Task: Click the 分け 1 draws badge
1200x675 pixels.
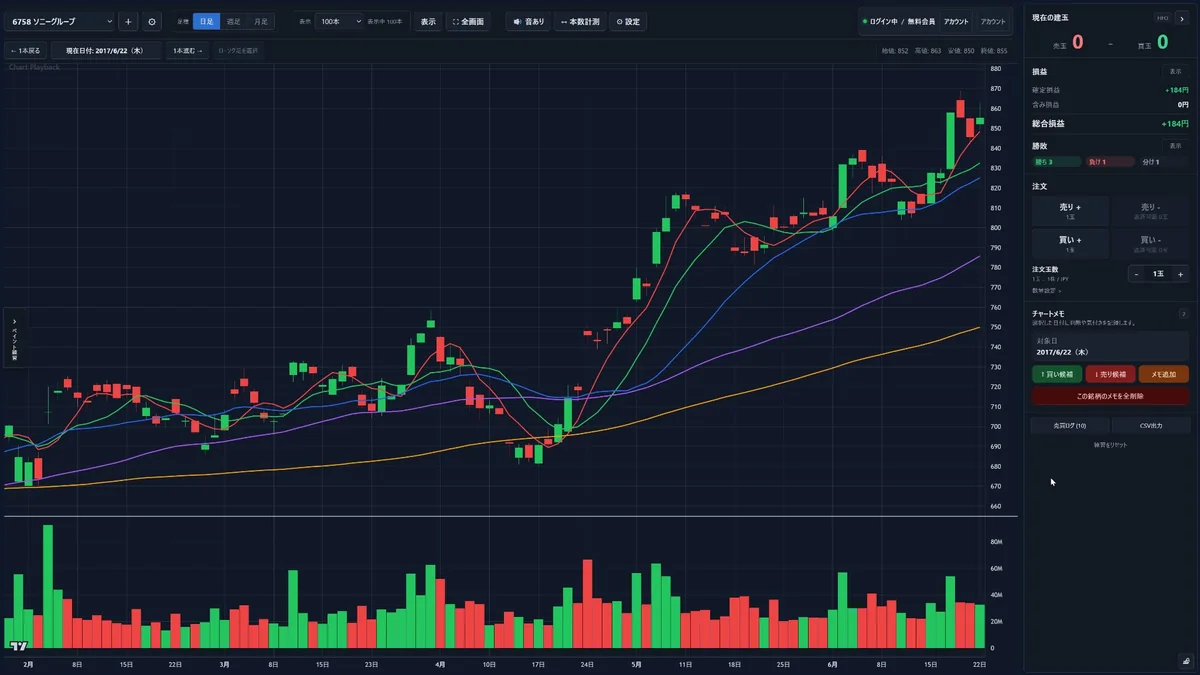Action: tap(1163, 162)
